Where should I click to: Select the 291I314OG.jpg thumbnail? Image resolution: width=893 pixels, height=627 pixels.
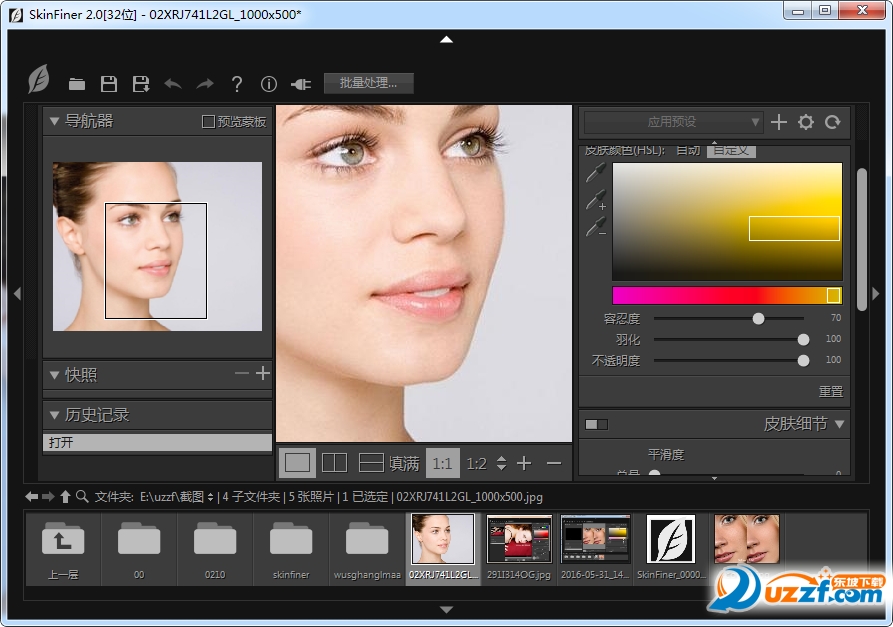[519, 548]
